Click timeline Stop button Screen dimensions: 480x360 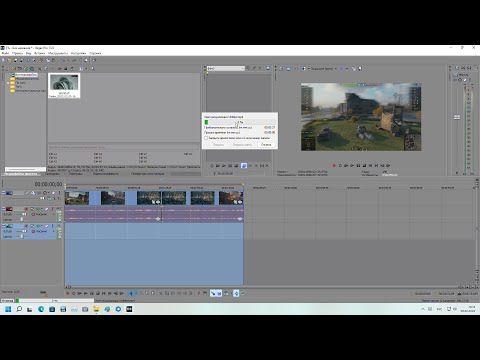click(x=98, y=293)
